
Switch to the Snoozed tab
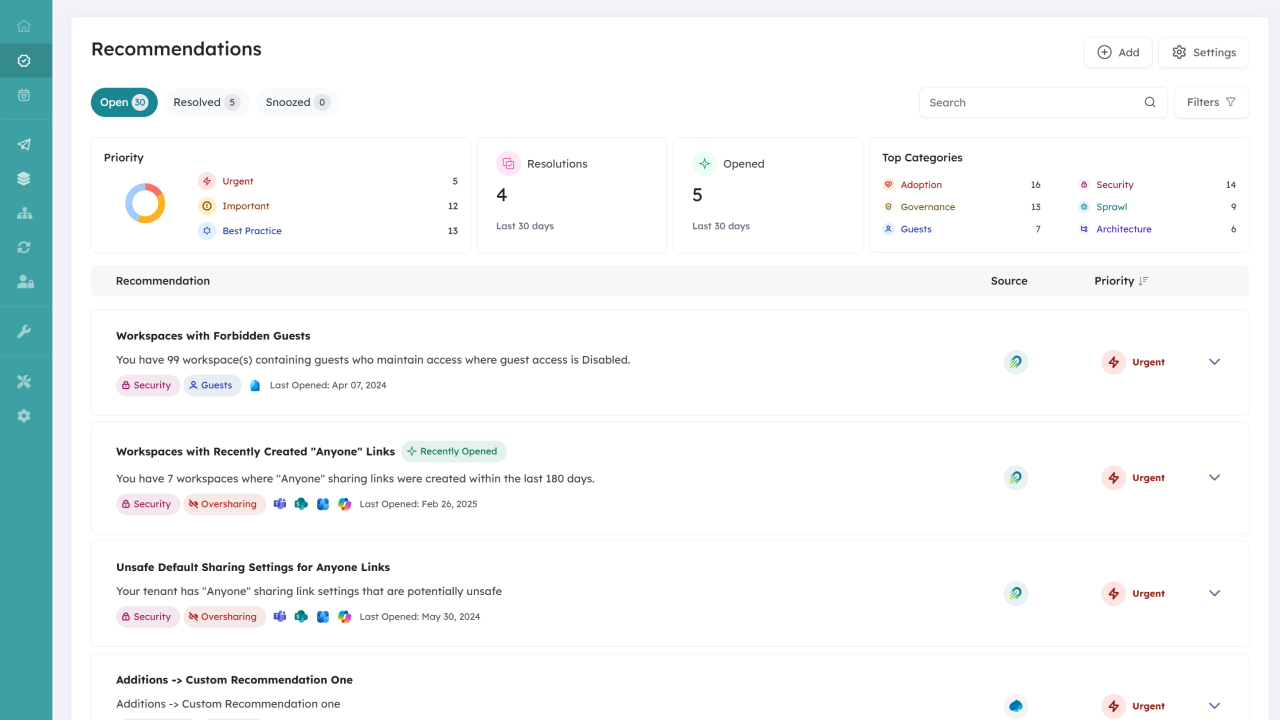point(297,102)
